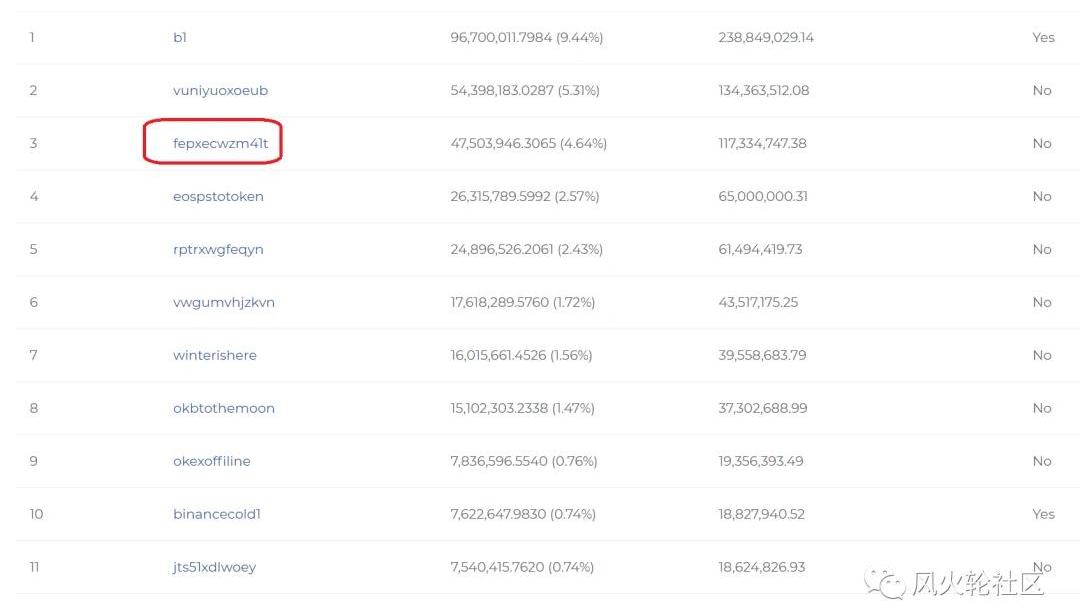This screenshot has height=601, width=1080.
Task: Click the 65,000,000.31 value for eospstotoken
Action: pyautogui.click(x=762, y=197)
